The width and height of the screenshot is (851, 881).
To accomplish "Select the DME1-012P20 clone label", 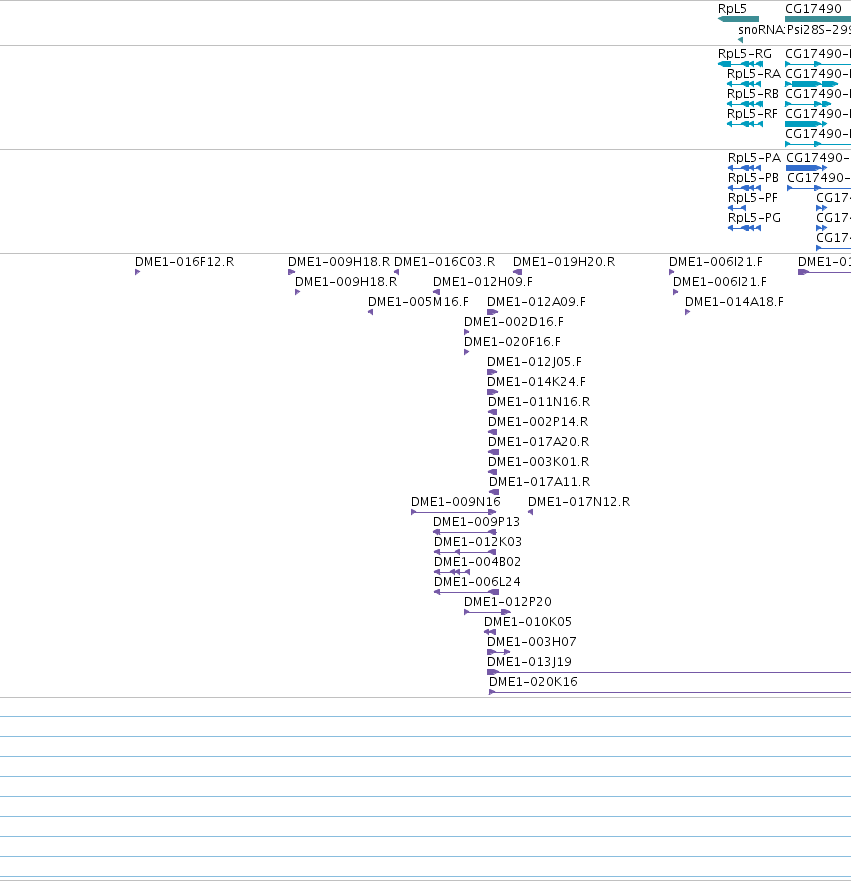I will coord(508,602).
